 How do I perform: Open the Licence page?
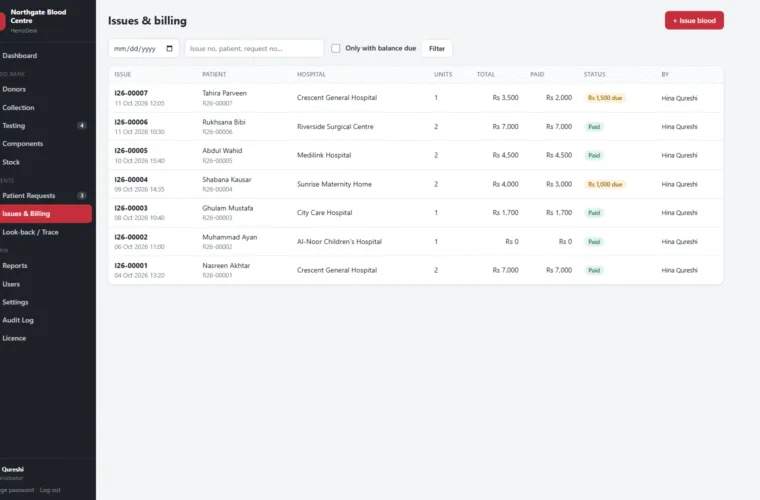coord(14,338)
